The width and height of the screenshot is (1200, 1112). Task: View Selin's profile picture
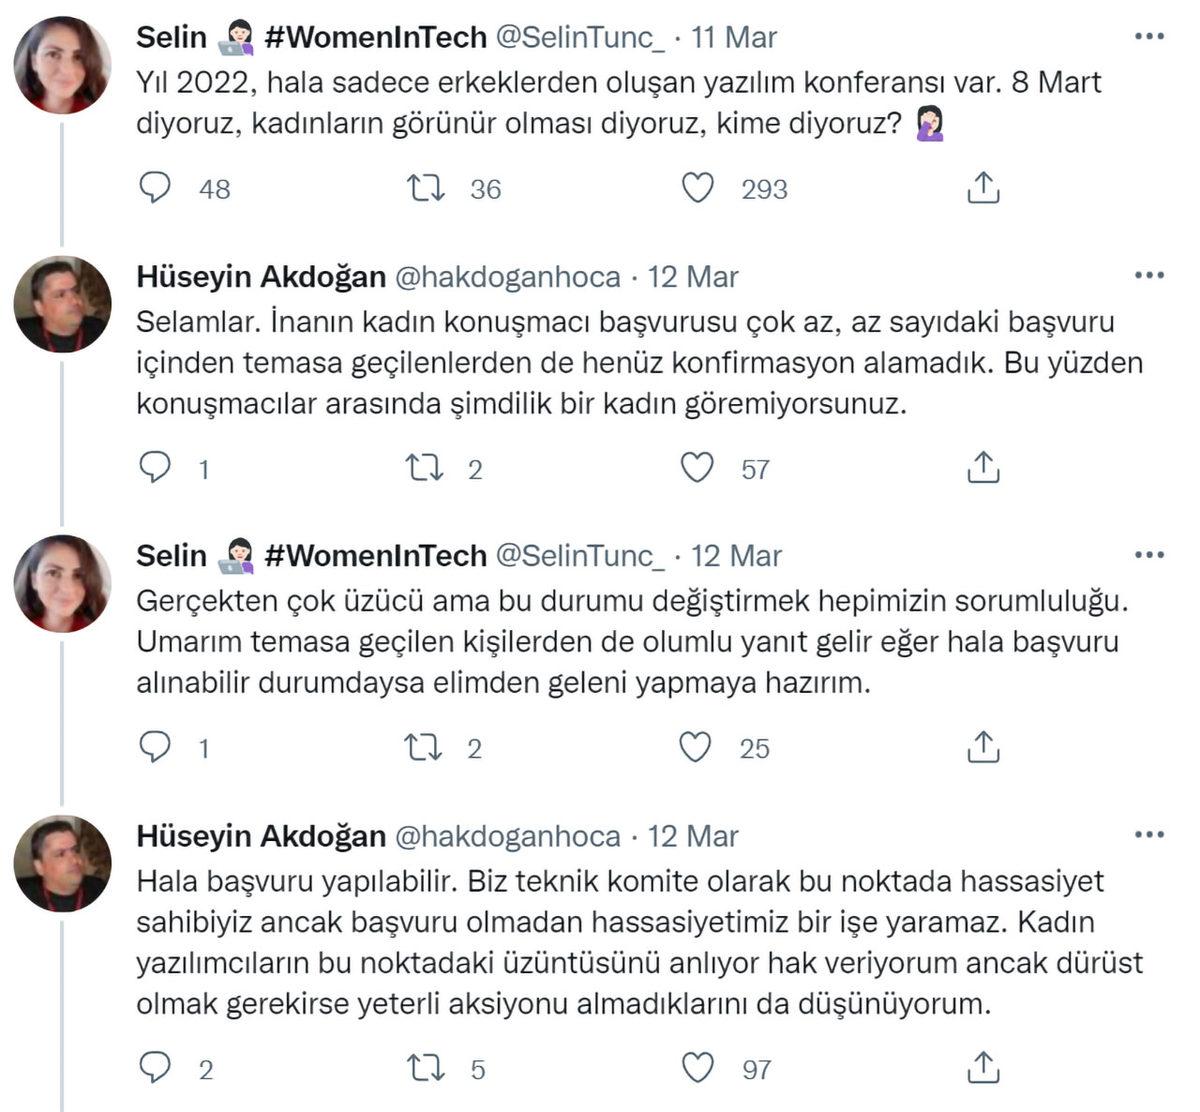click(x=62, y=62)
